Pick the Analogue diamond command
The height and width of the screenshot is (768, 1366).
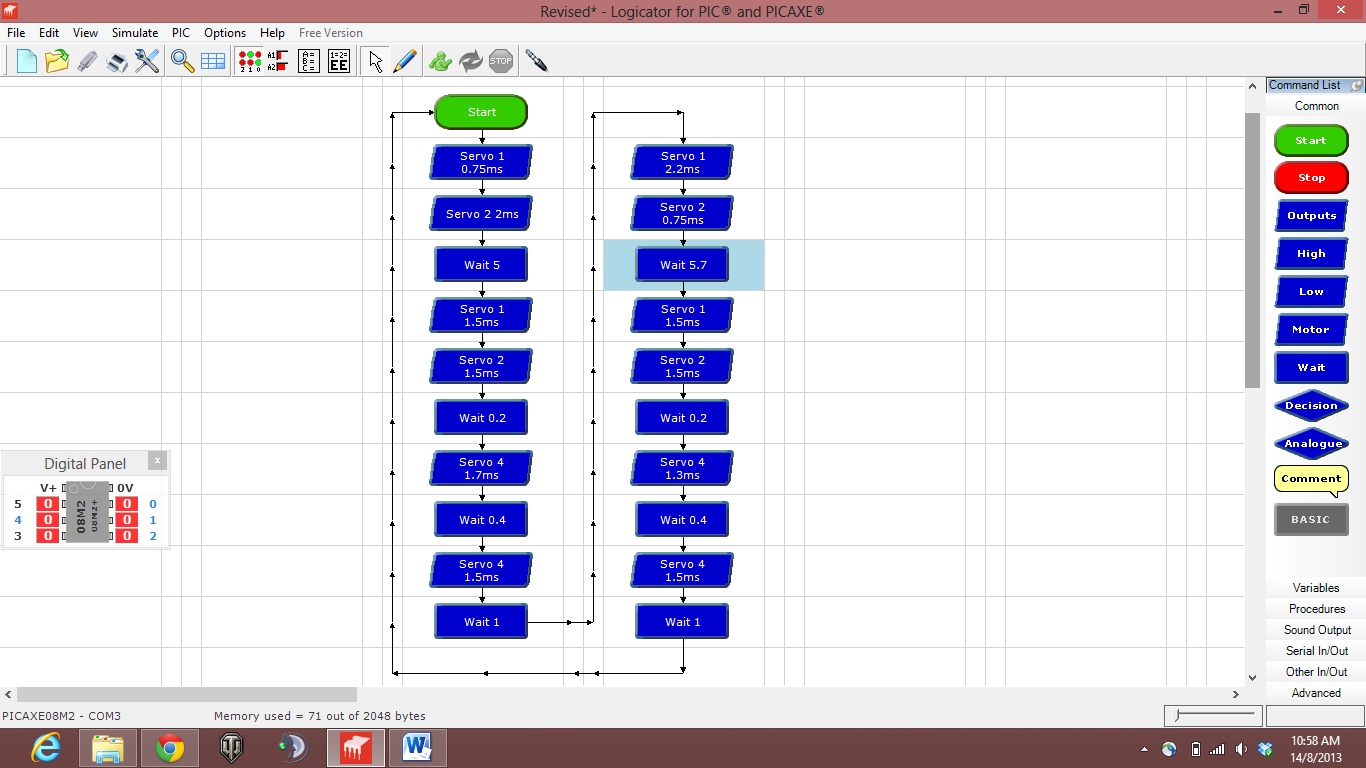coord(1311,444)
